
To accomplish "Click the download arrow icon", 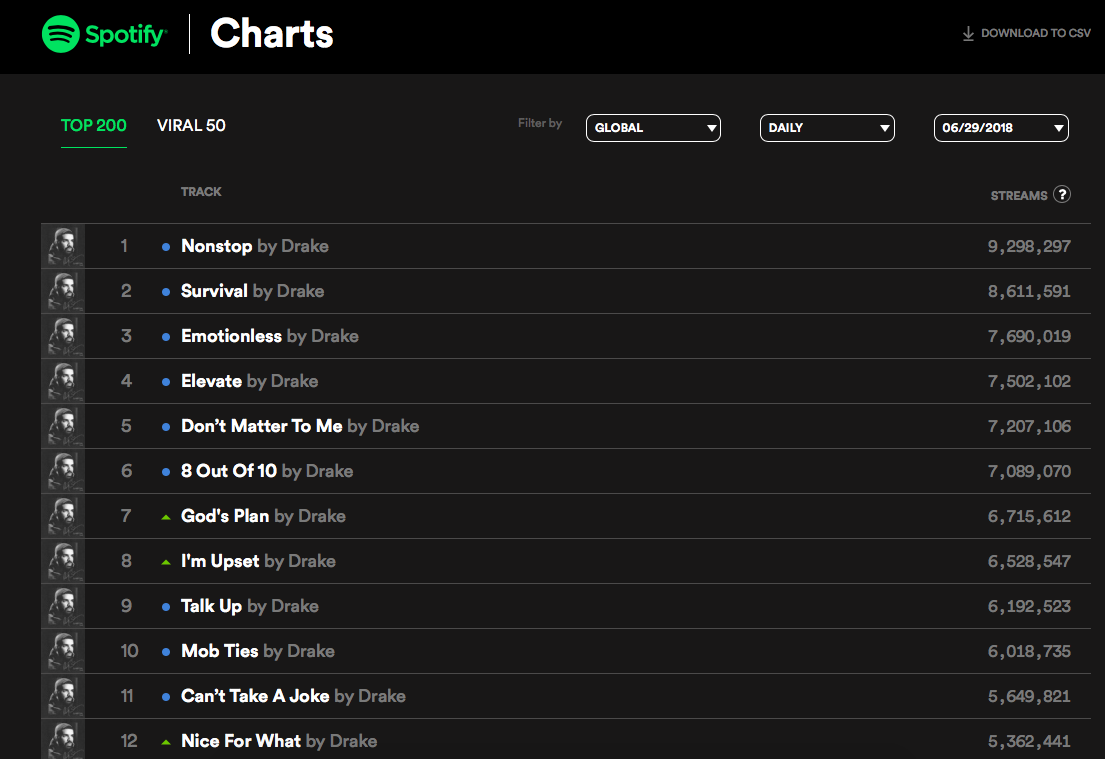I will pyautogui.click(x=968, y=34).
